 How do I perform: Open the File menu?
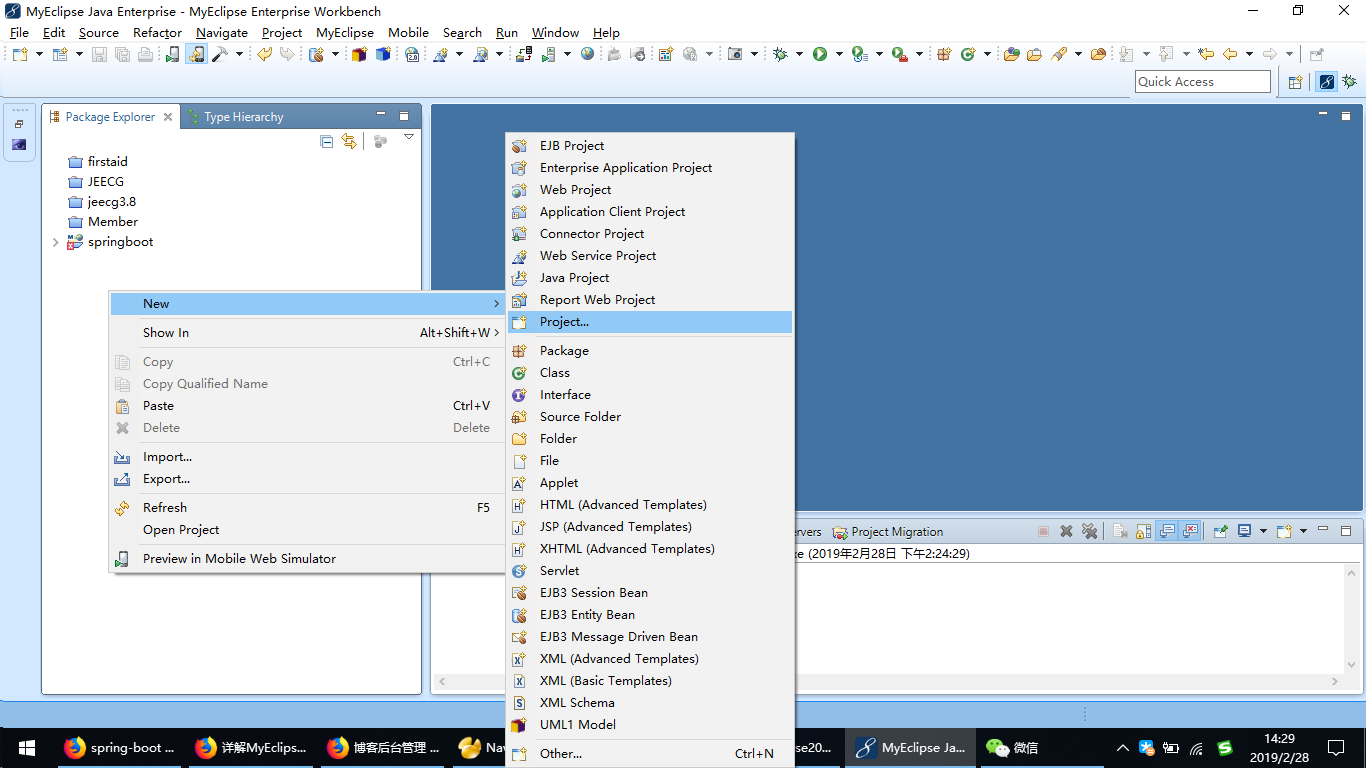click(x=19, y=32)
